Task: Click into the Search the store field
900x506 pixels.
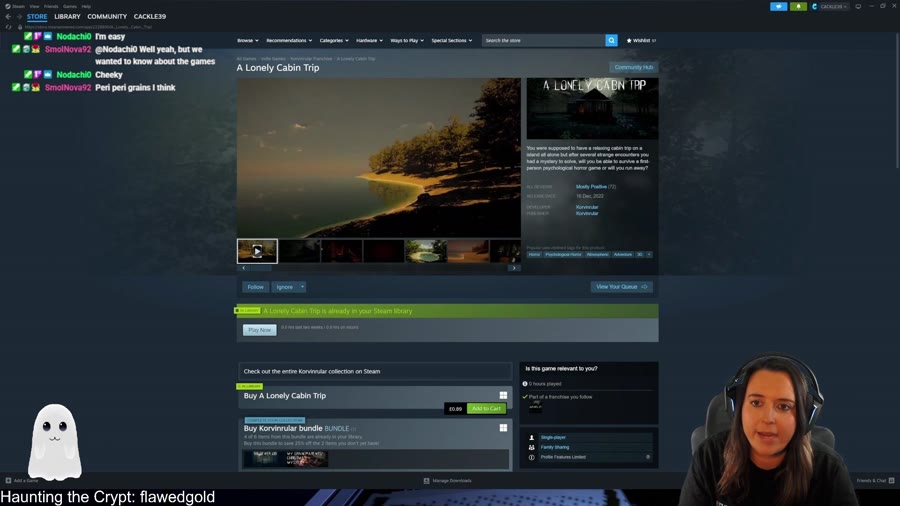Action: (543, 41)
